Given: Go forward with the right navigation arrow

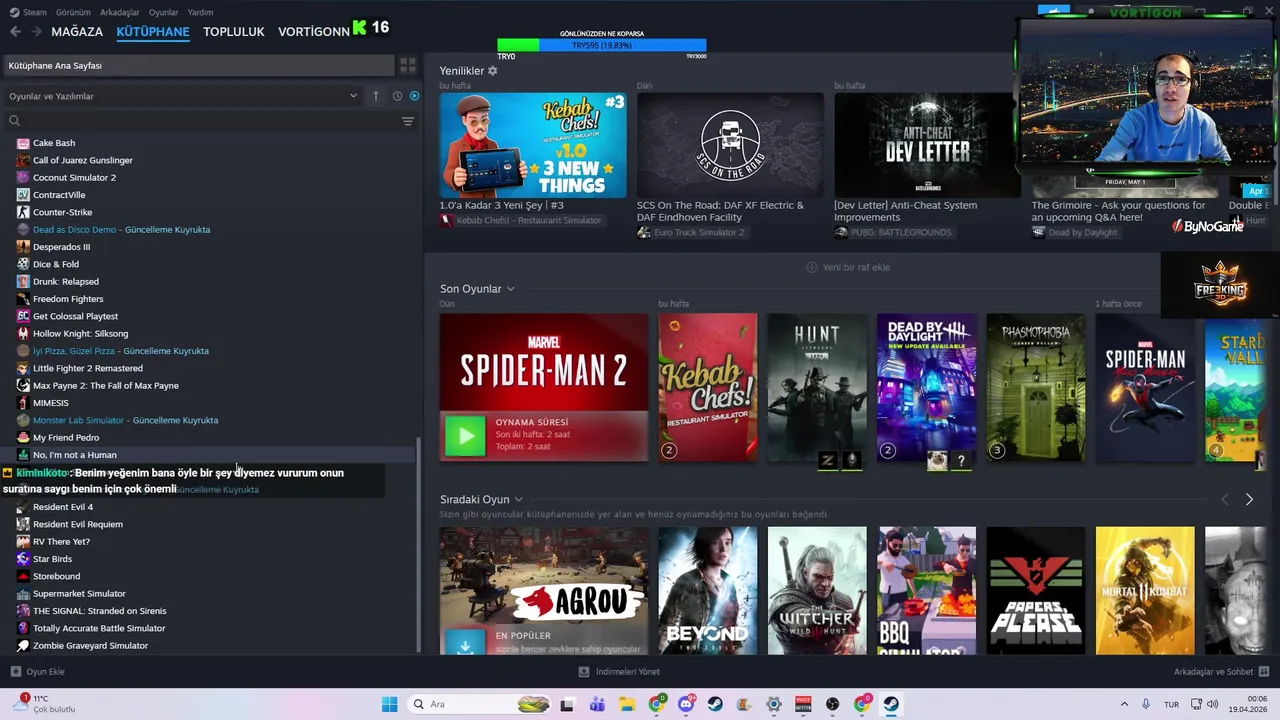Looking at the screenshot, I should (36, 31).
